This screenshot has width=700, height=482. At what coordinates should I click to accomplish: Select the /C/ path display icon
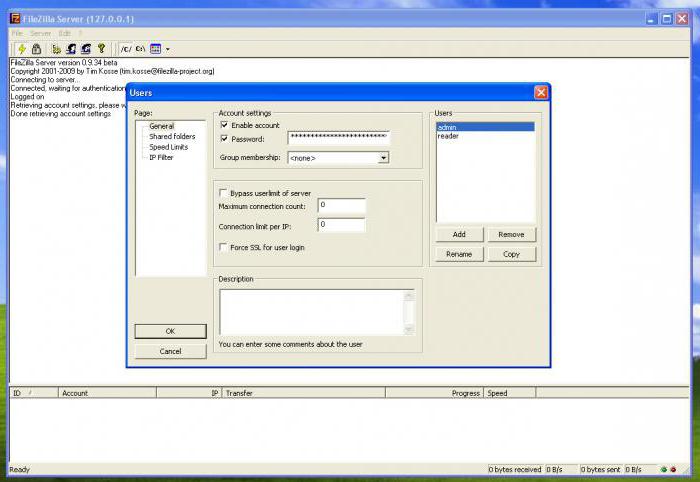(126, 49)
